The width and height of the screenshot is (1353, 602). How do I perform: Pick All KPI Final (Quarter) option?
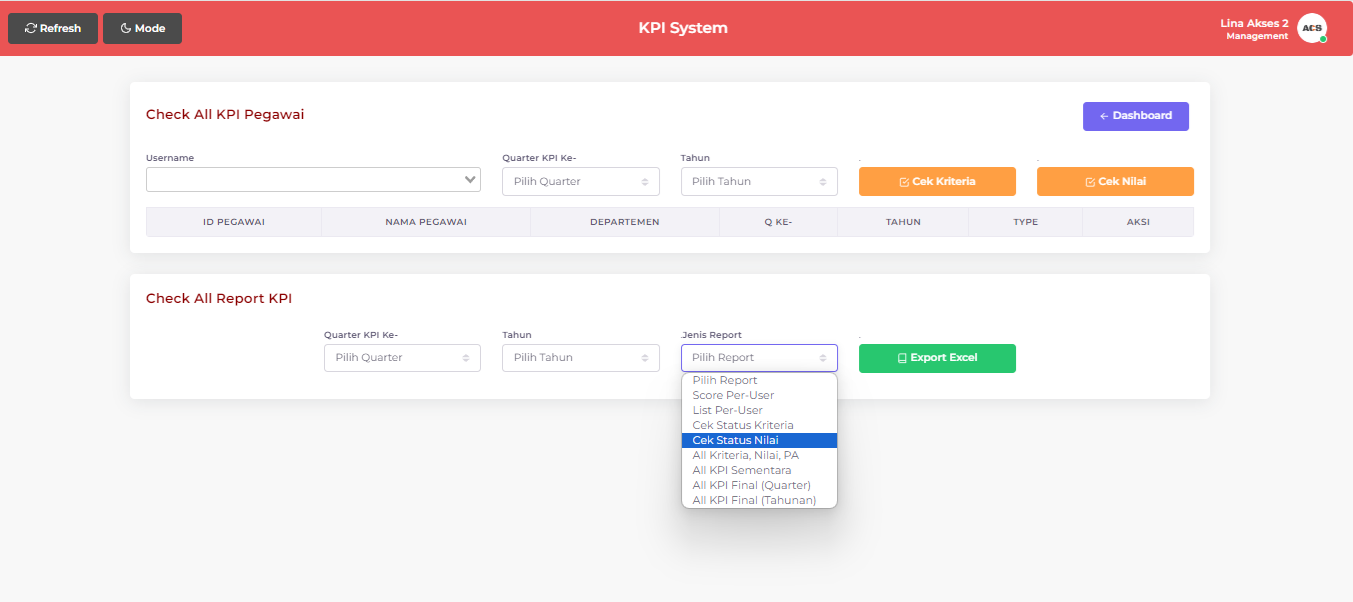pos(751,485)
